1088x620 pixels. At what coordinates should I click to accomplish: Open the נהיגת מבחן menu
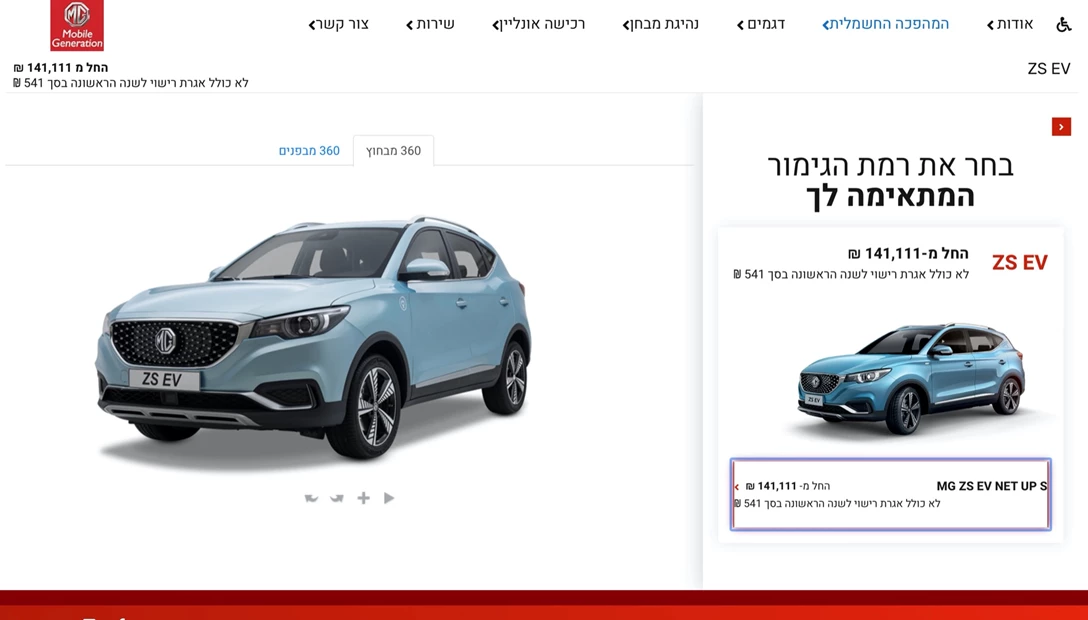coord(661,24)
